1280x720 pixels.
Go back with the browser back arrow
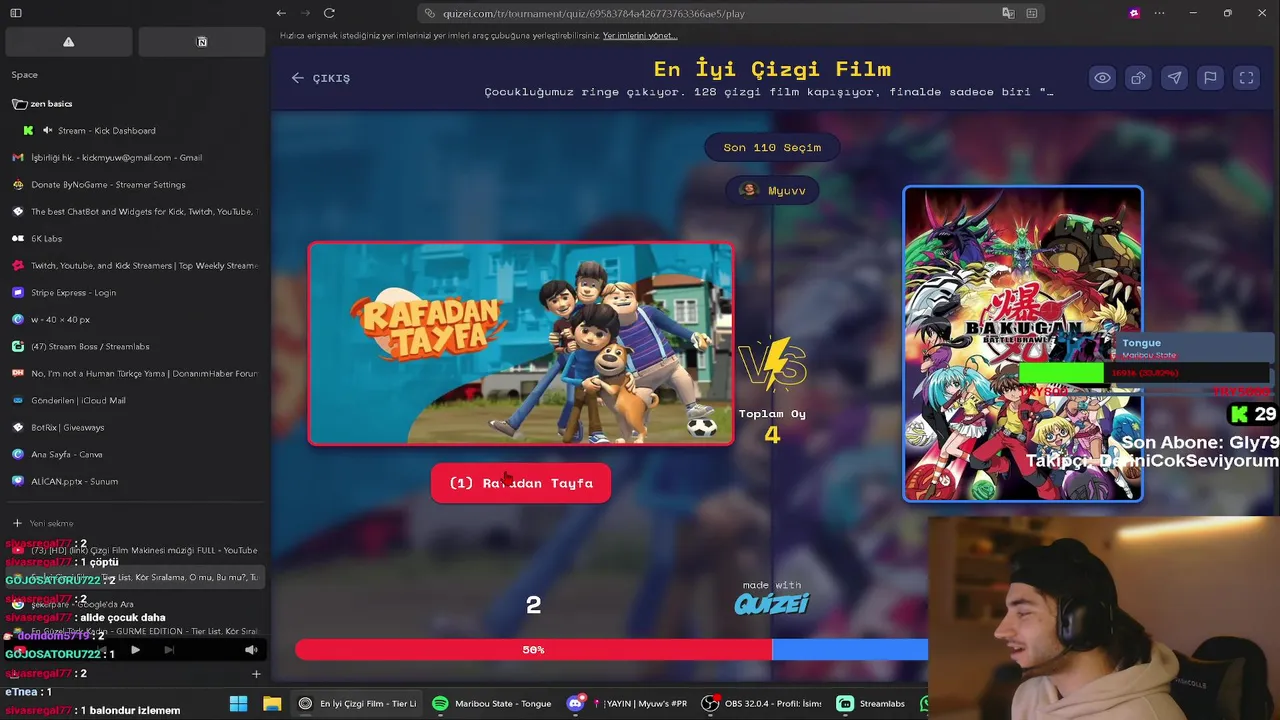[x=281, y=13]
